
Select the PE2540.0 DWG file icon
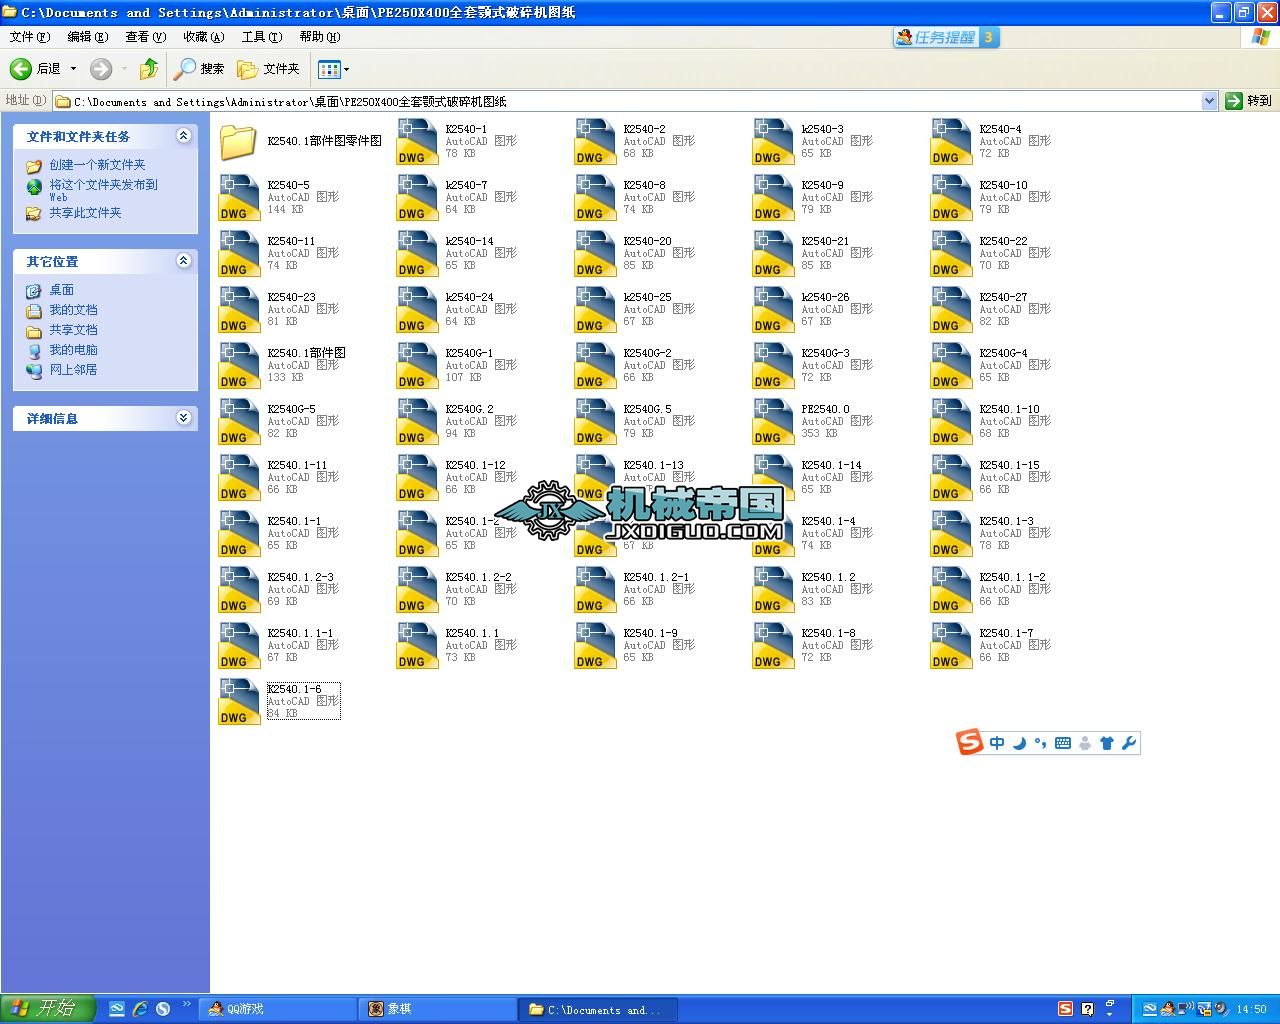click(773, 422)
